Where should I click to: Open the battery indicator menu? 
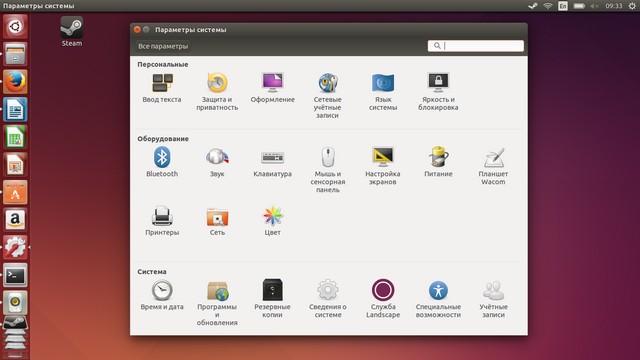click(x=579, y=6)
